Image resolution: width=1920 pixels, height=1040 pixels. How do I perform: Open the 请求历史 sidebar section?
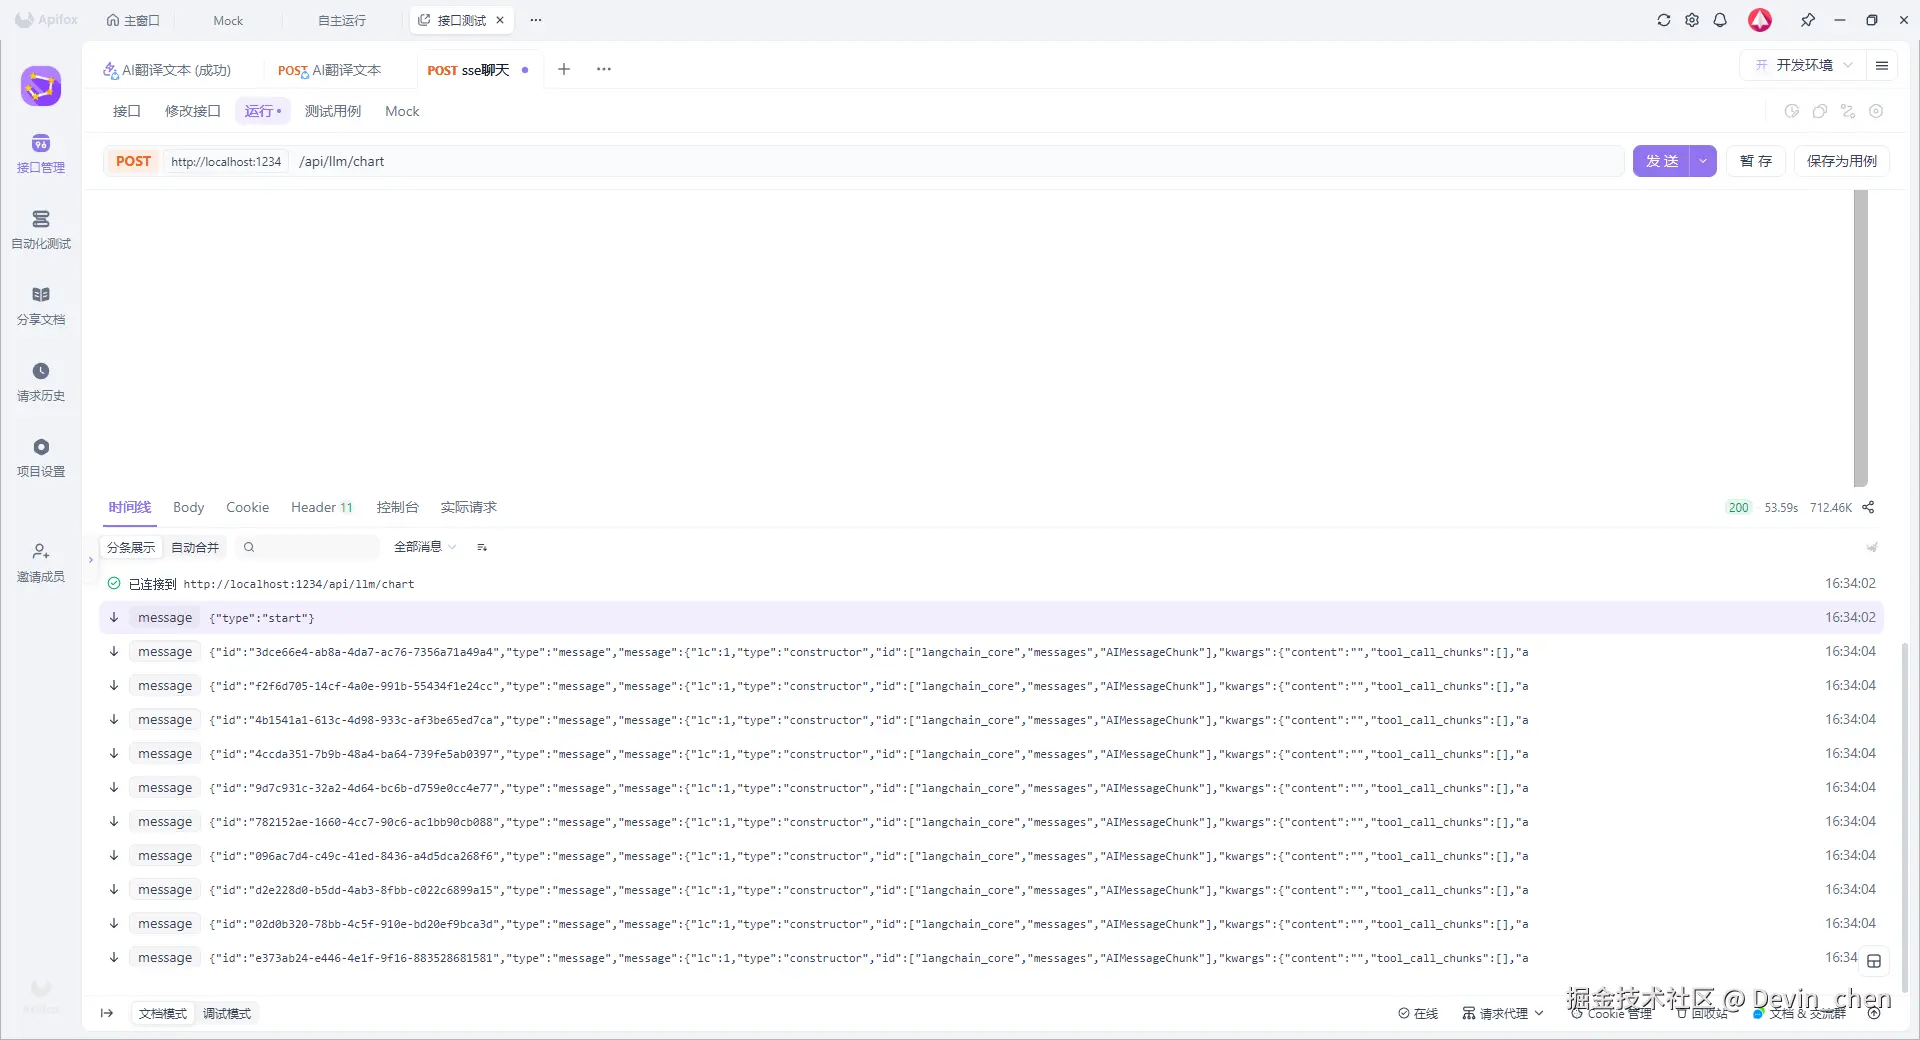(41, 382)
